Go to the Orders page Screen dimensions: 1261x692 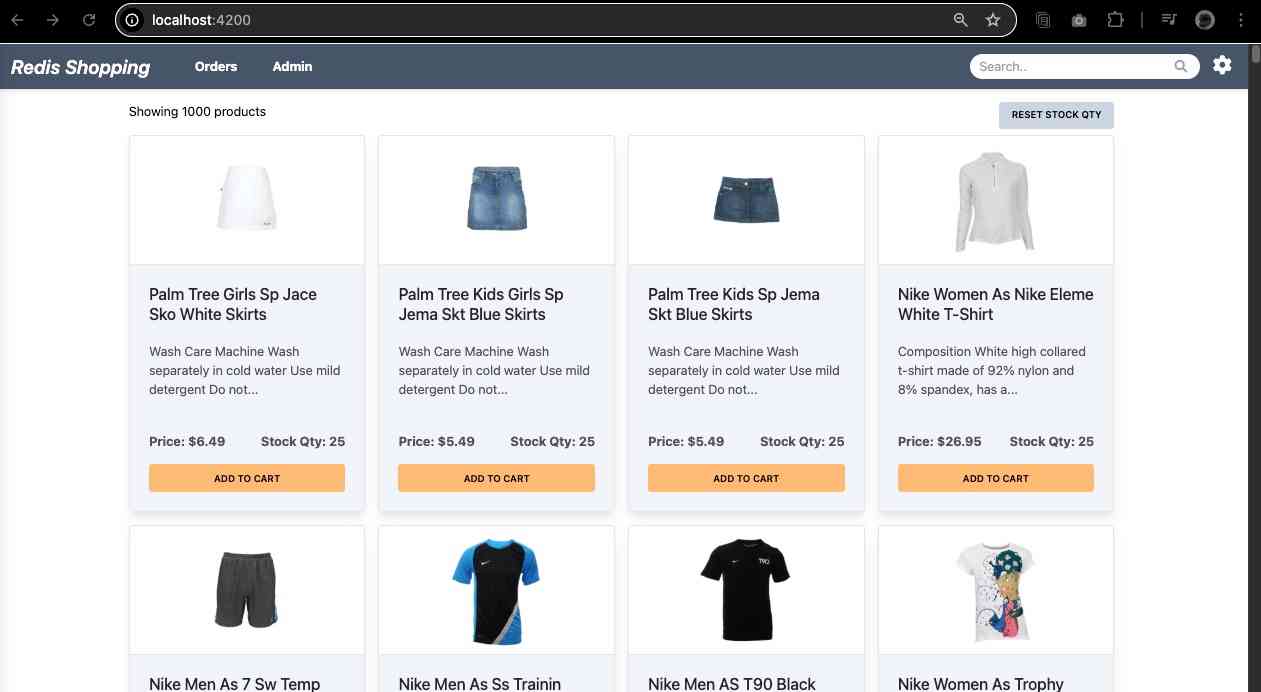[216, 67]
